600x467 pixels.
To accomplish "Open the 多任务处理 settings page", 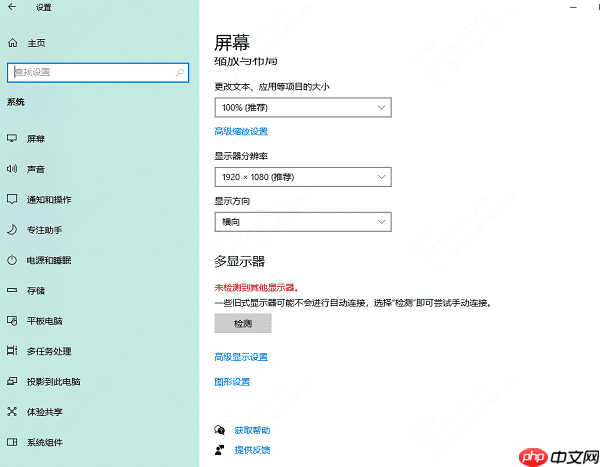I will 49,351.
